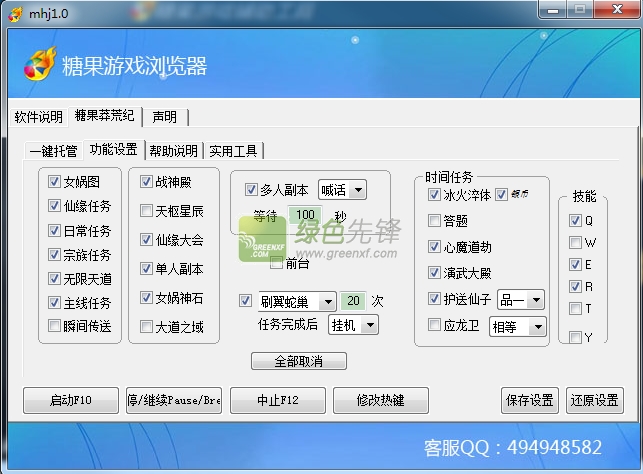This screenshot has height=474, width=643.
Task: Click the 糖果游戏浏览器 header title
Action: click(x=135, y=66)
